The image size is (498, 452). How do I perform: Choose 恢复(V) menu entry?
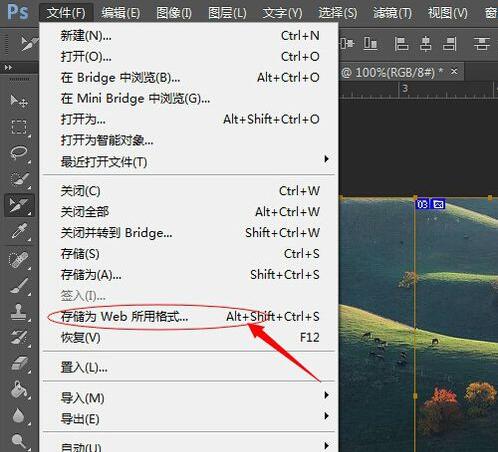[x=189, y=338]
